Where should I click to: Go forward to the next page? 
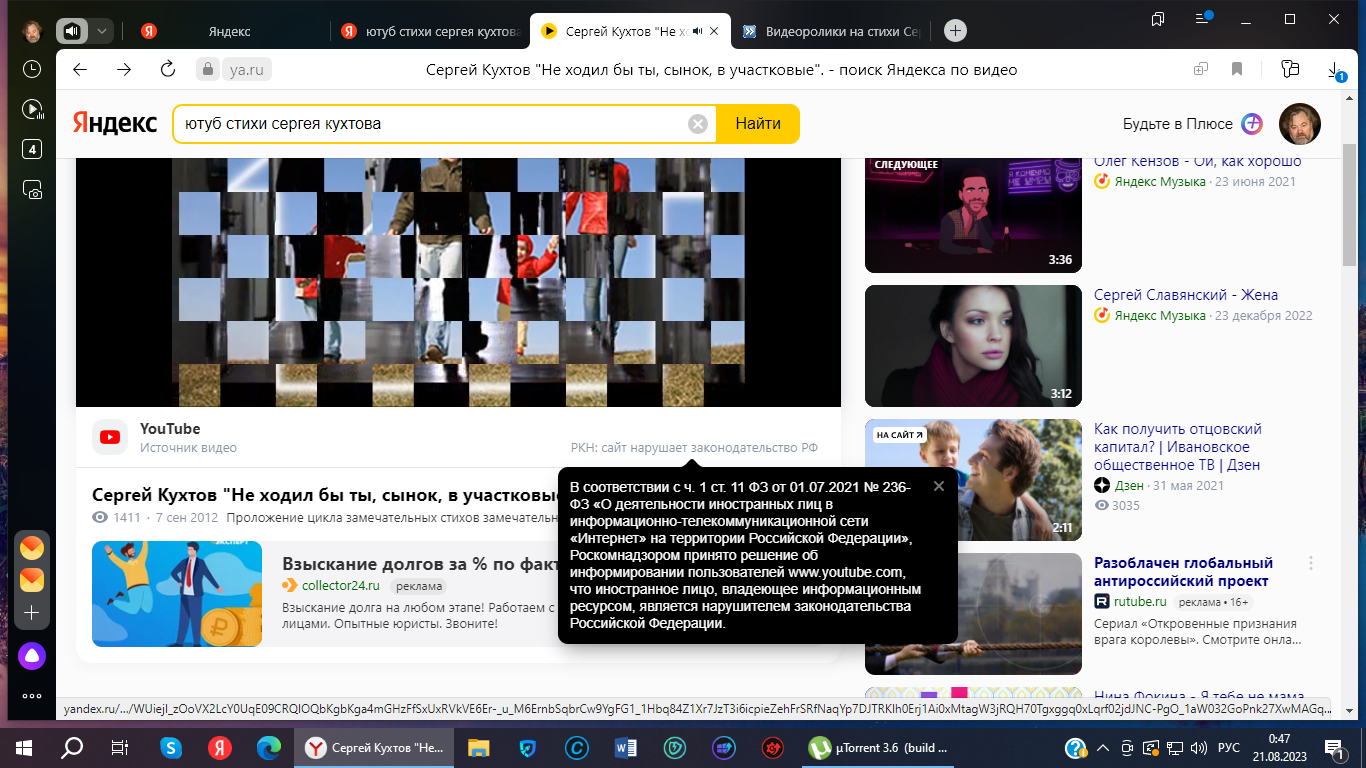[124, 69]
